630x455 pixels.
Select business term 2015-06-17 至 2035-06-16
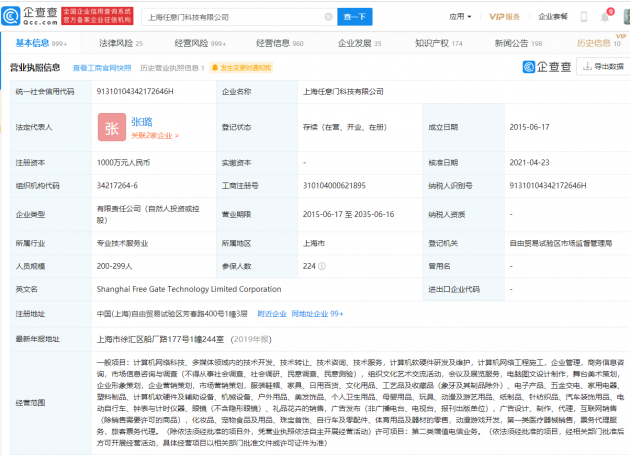tap(348, 215)
